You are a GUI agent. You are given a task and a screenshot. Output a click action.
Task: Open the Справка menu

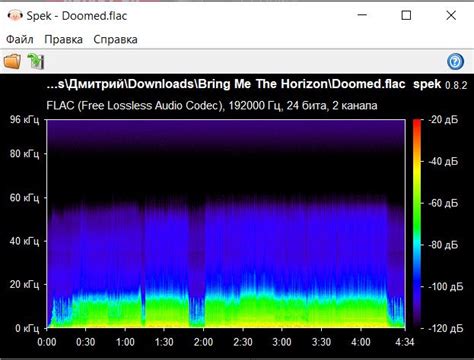(x=115, y=39)
